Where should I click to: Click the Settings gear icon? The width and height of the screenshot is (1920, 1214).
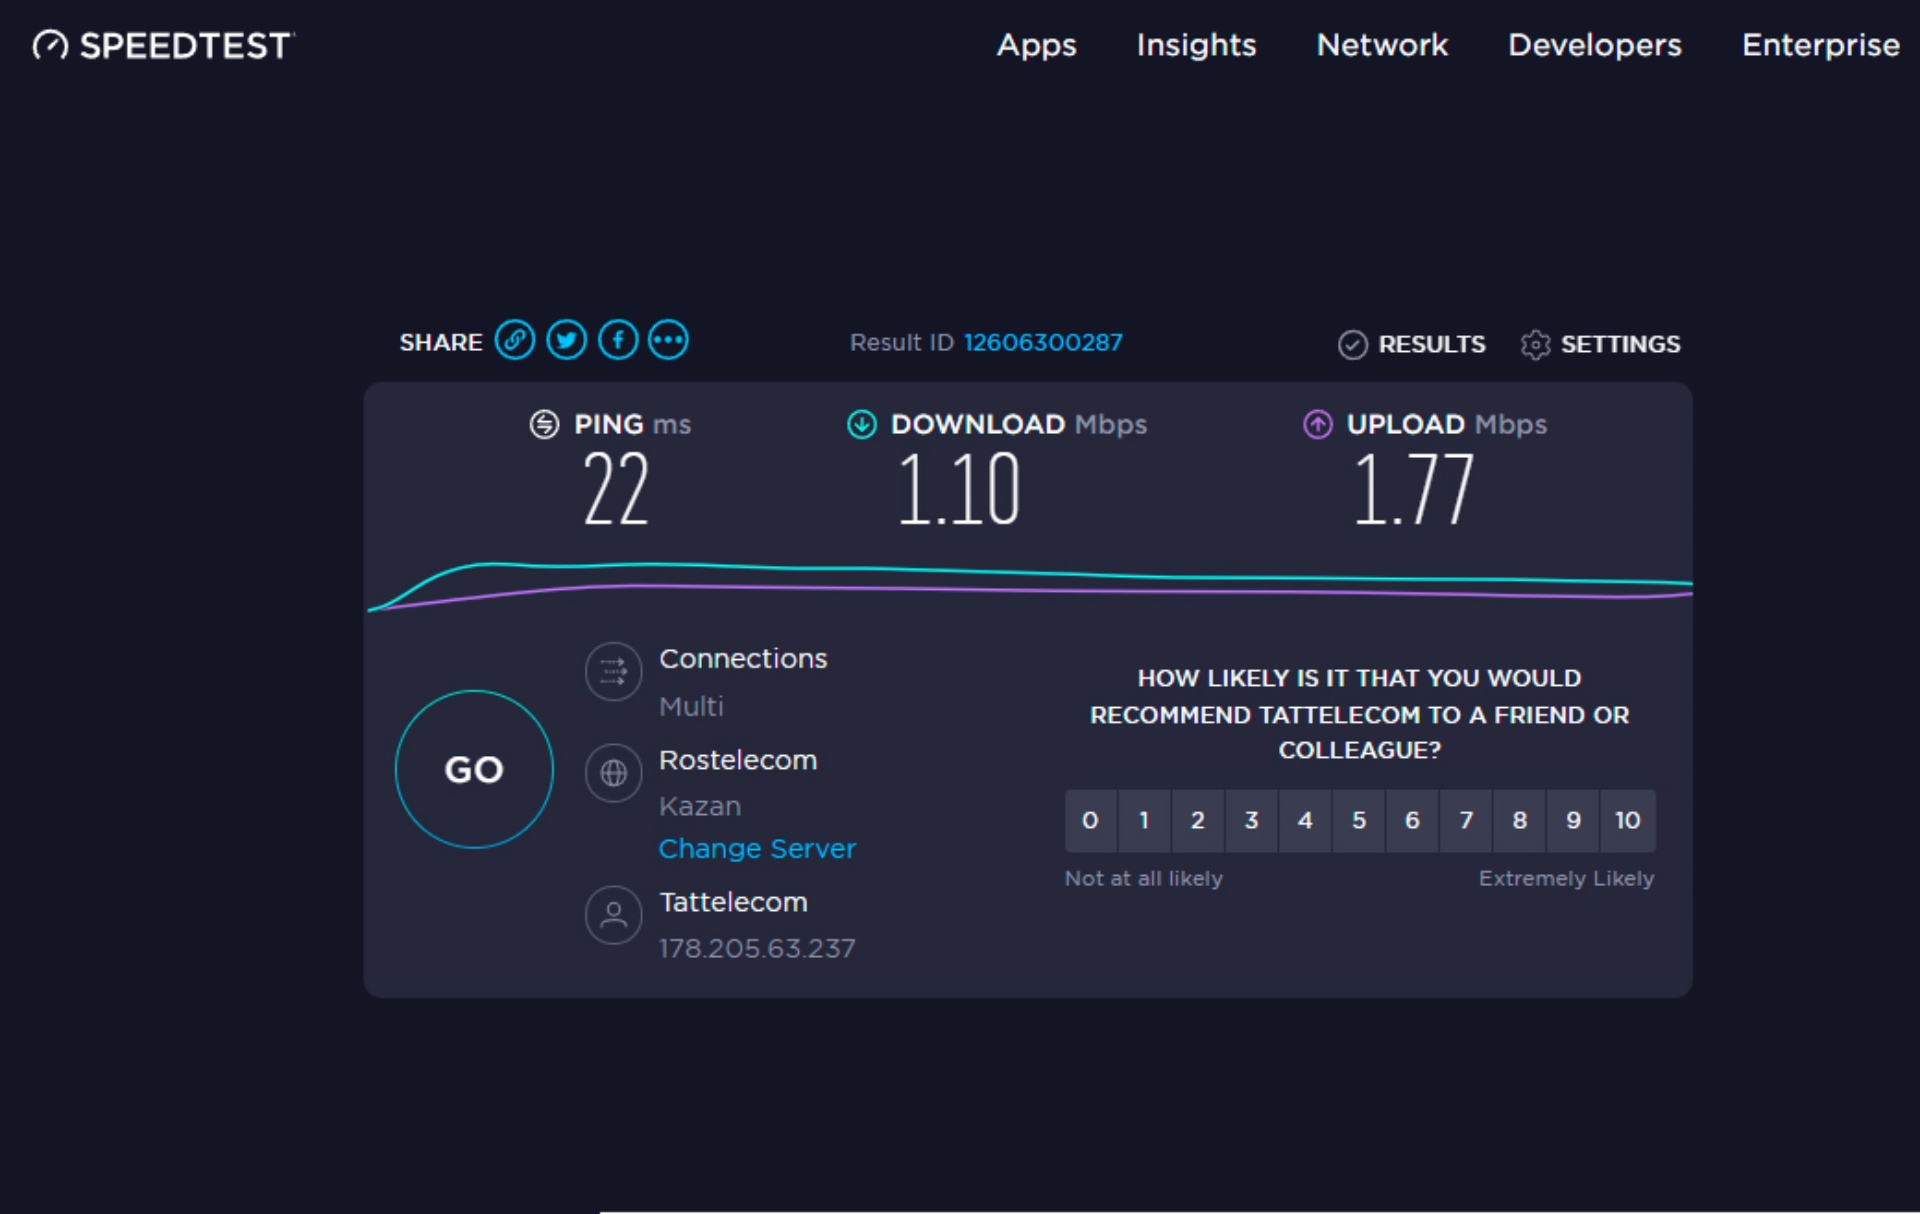coord(1535,344)
